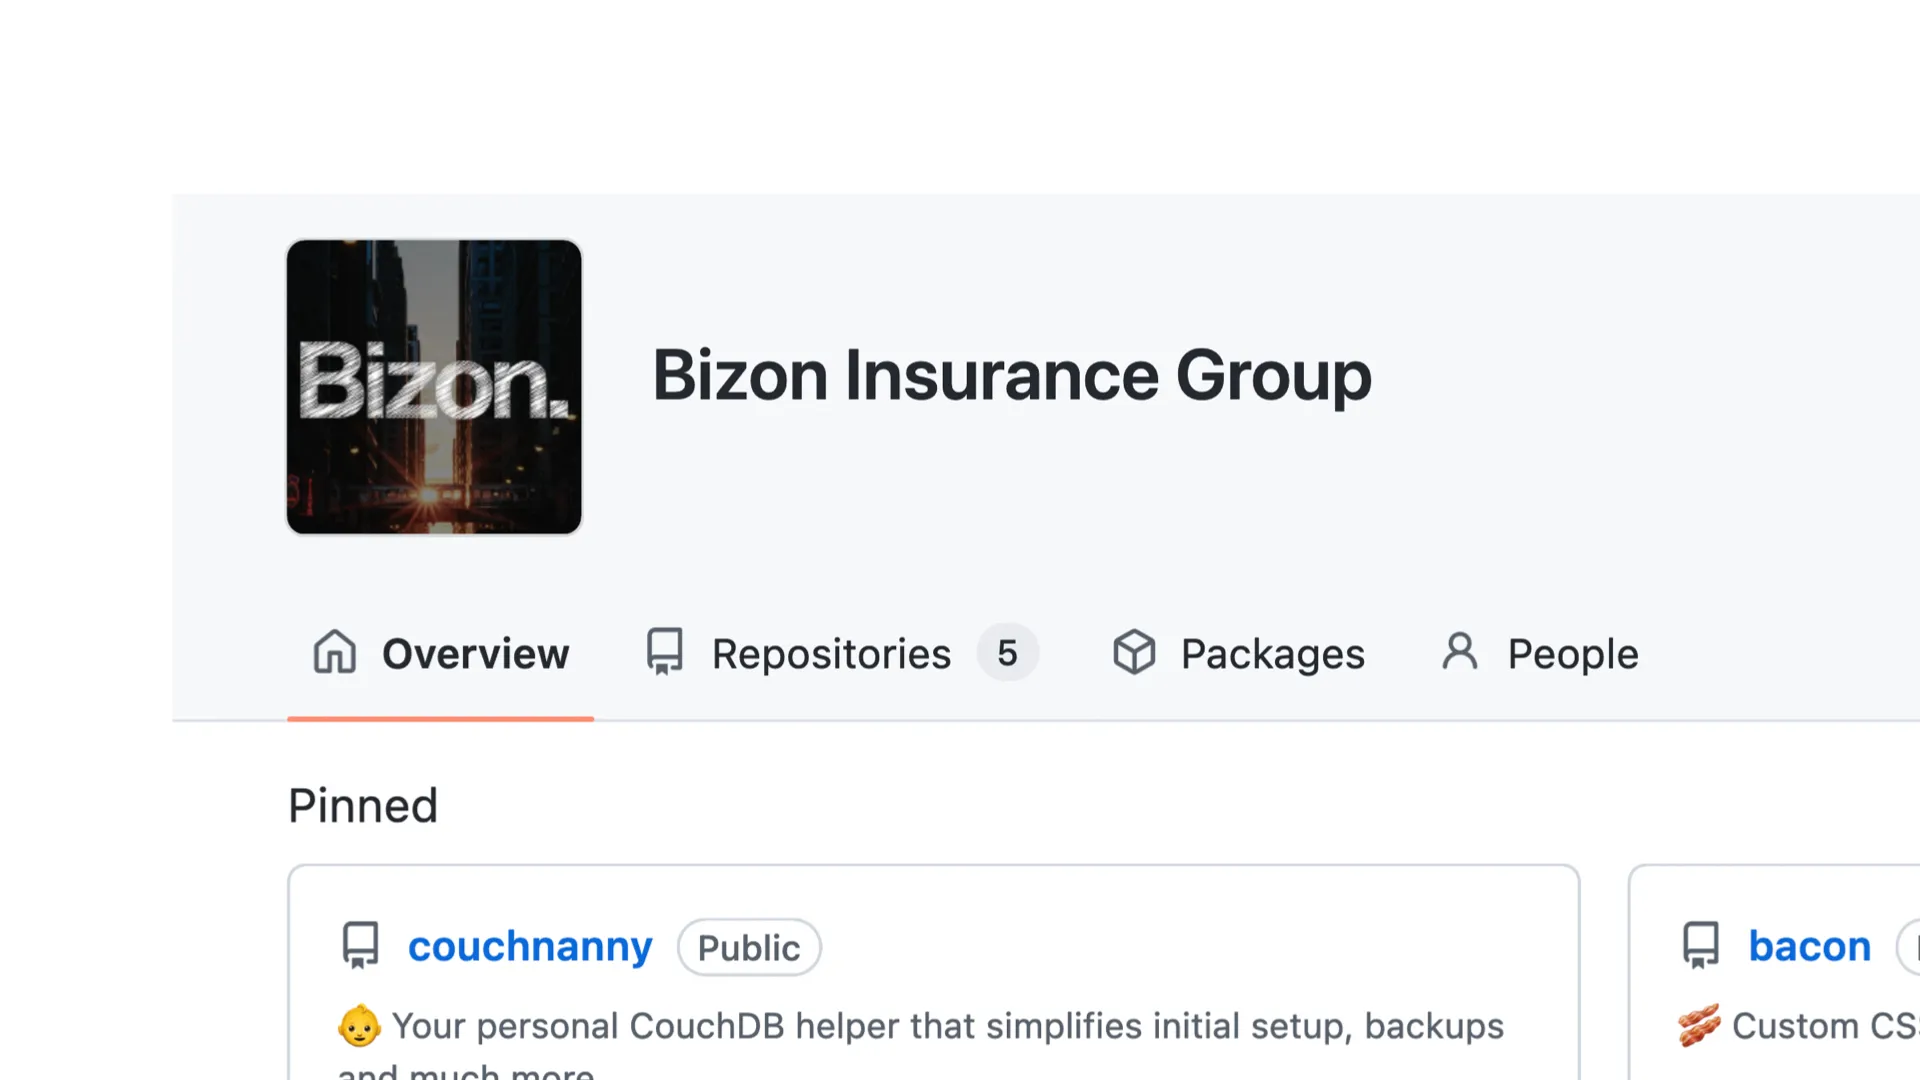Click the repo icon beside couchnanny
Viewport: 1920px width, 1080px height.
coord(360,945)
